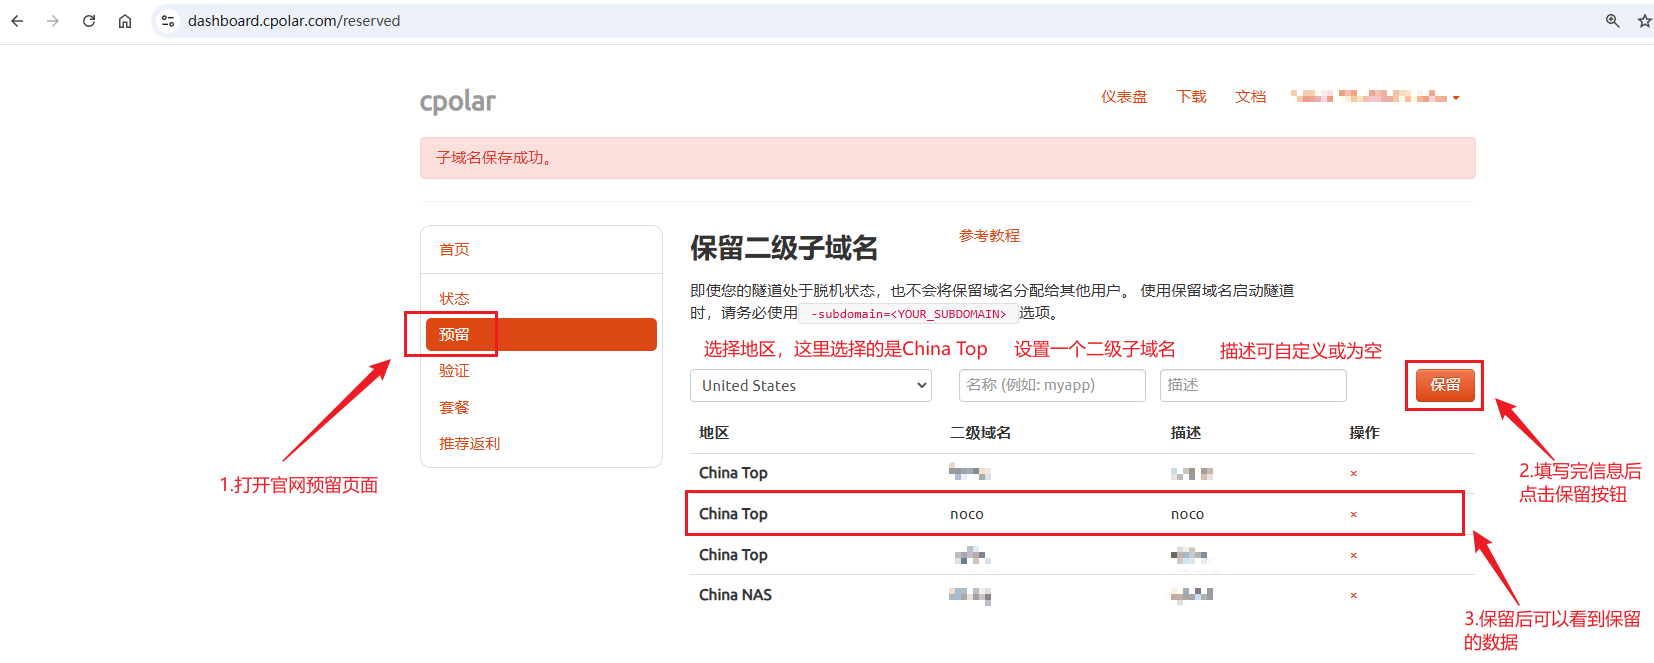This screenshot has height=663, width=1654.
Task: Bookmark this page with the star icon
Action: click(1644, 21)
